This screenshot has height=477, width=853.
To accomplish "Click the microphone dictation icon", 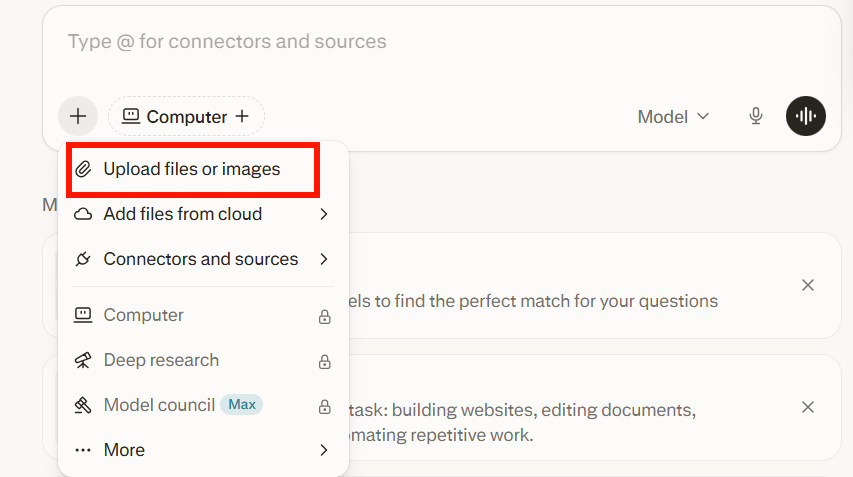I will (x=756, y=116).
